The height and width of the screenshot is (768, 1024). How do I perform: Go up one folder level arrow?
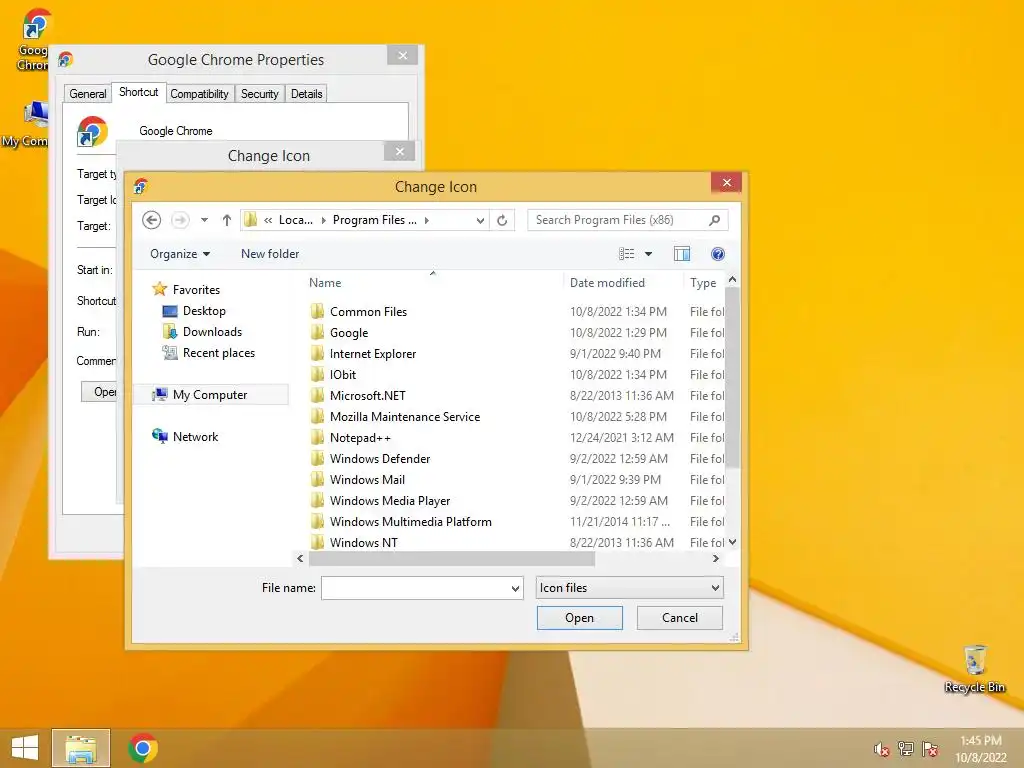pos(227,220)
